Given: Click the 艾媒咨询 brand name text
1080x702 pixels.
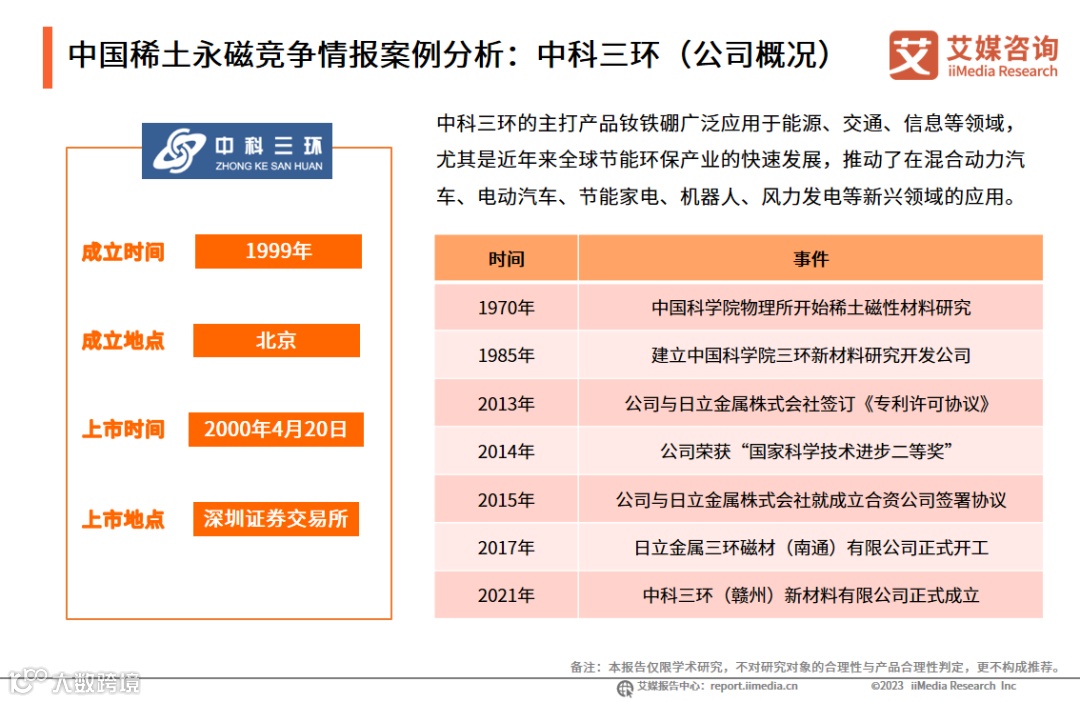Looking at the screenshot, I should pos(1002,48).
